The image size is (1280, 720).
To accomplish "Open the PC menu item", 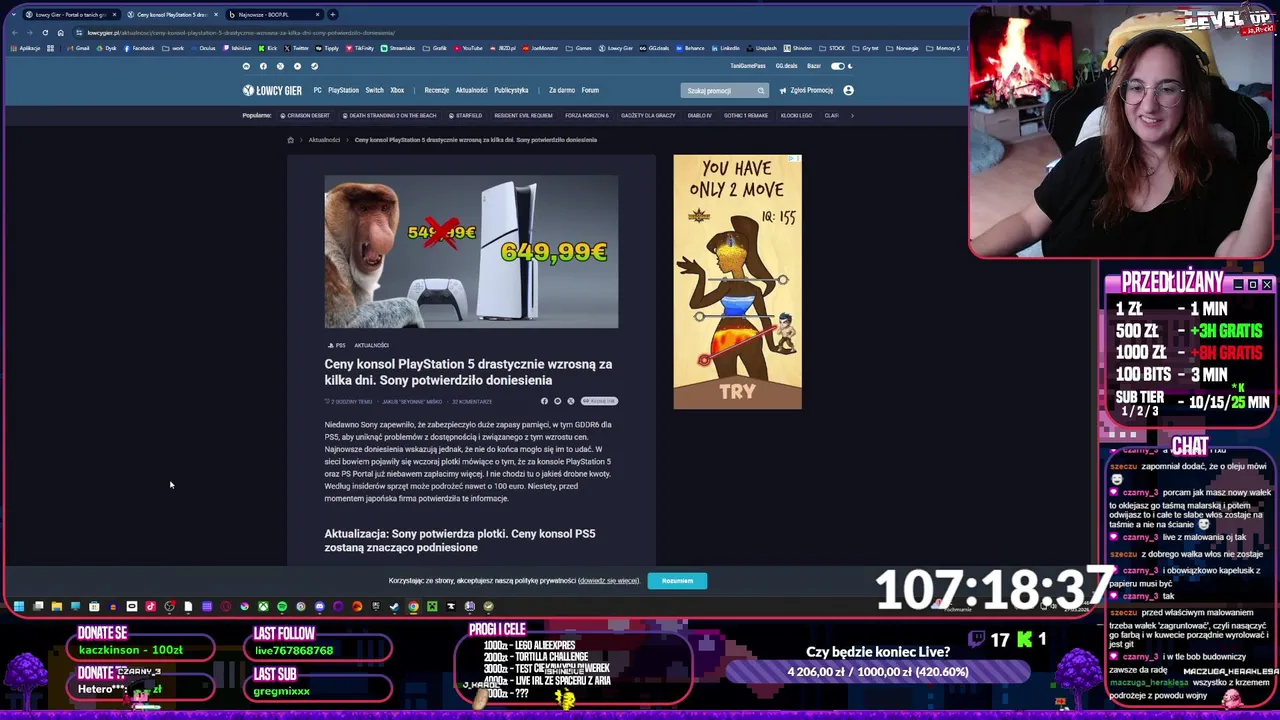I will tap(317, 90).
